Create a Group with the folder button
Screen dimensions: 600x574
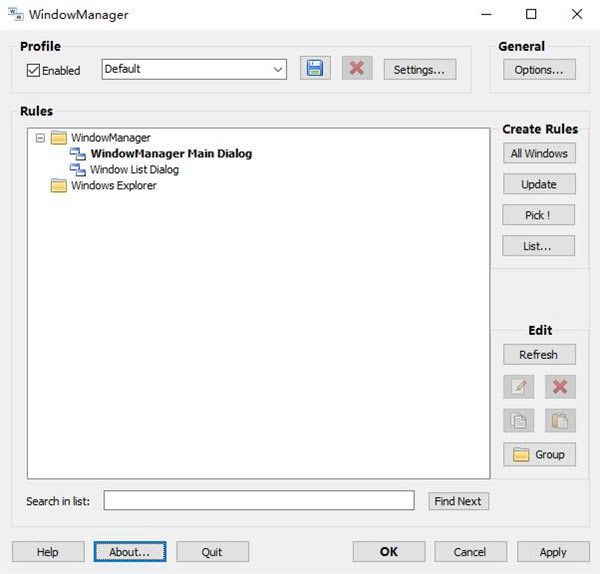tap(539, 455)
